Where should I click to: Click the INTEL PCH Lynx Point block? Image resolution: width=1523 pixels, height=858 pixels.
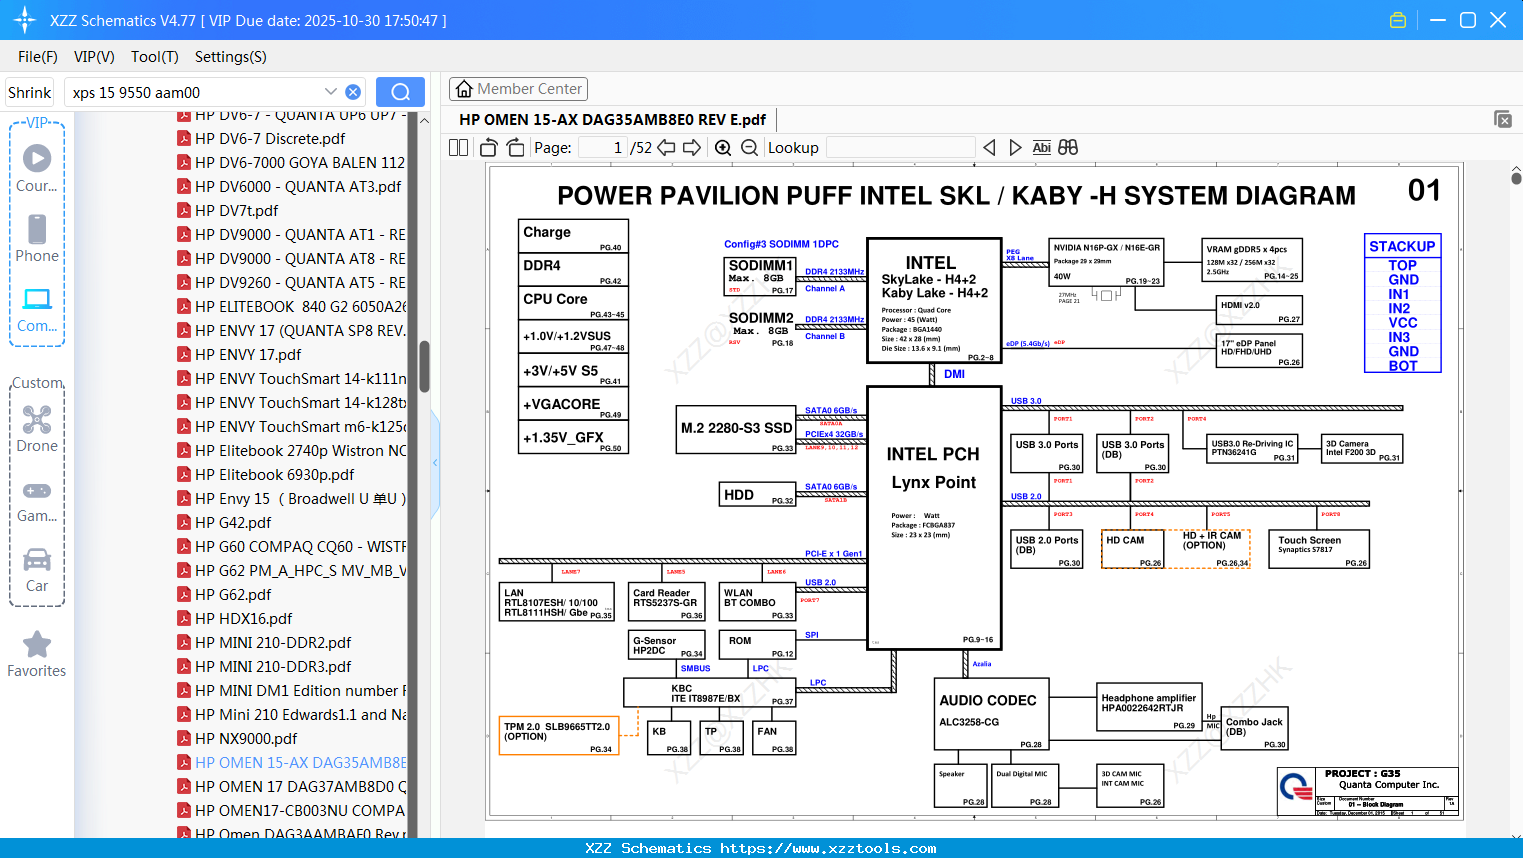coord(934,517)
